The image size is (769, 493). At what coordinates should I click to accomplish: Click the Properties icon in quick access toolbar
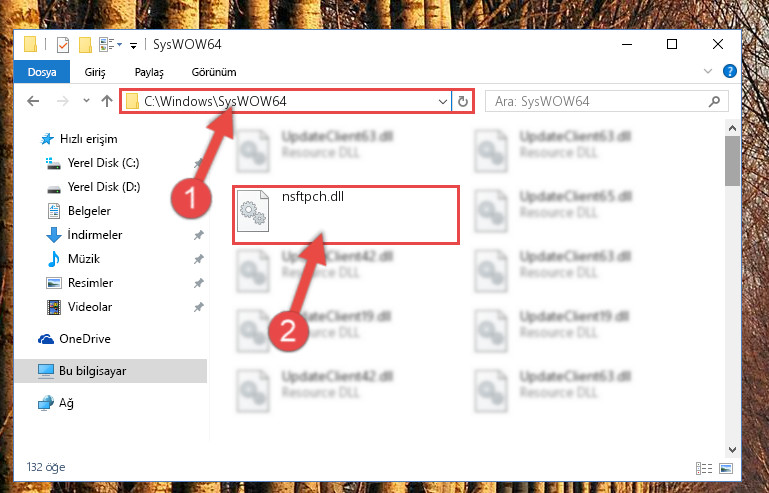click(x=63, y=45)
